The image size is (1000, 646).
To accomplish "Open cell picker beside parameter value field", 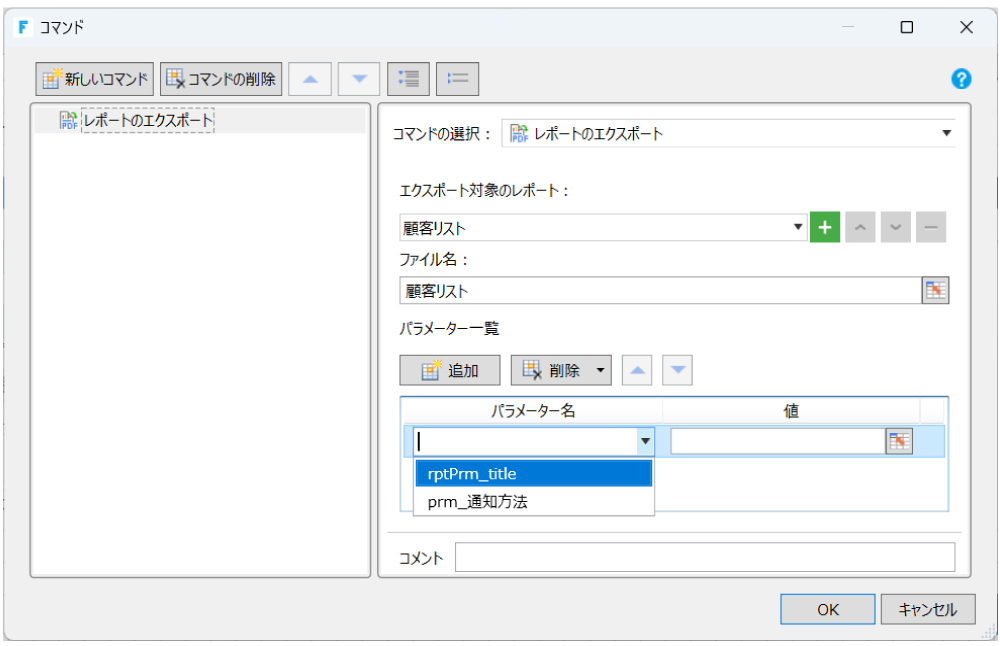I will [899, 441].
